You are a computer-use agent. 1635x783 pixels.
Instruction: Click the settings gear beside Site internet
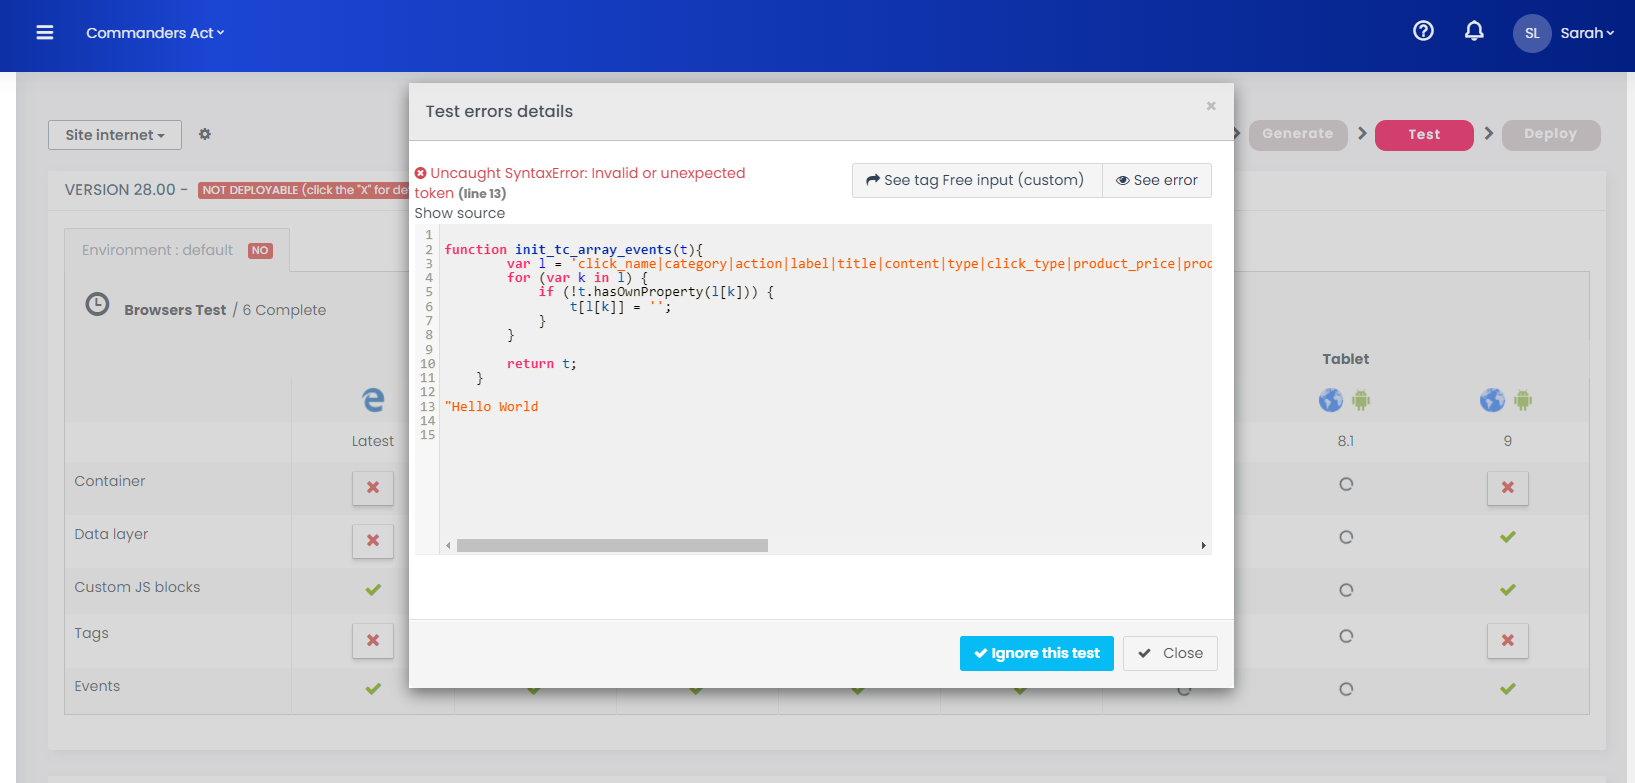205,134
